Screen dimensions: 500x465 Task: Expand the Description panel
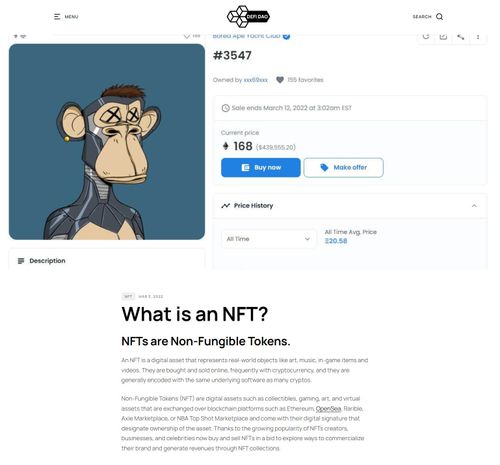coord(107,261)
